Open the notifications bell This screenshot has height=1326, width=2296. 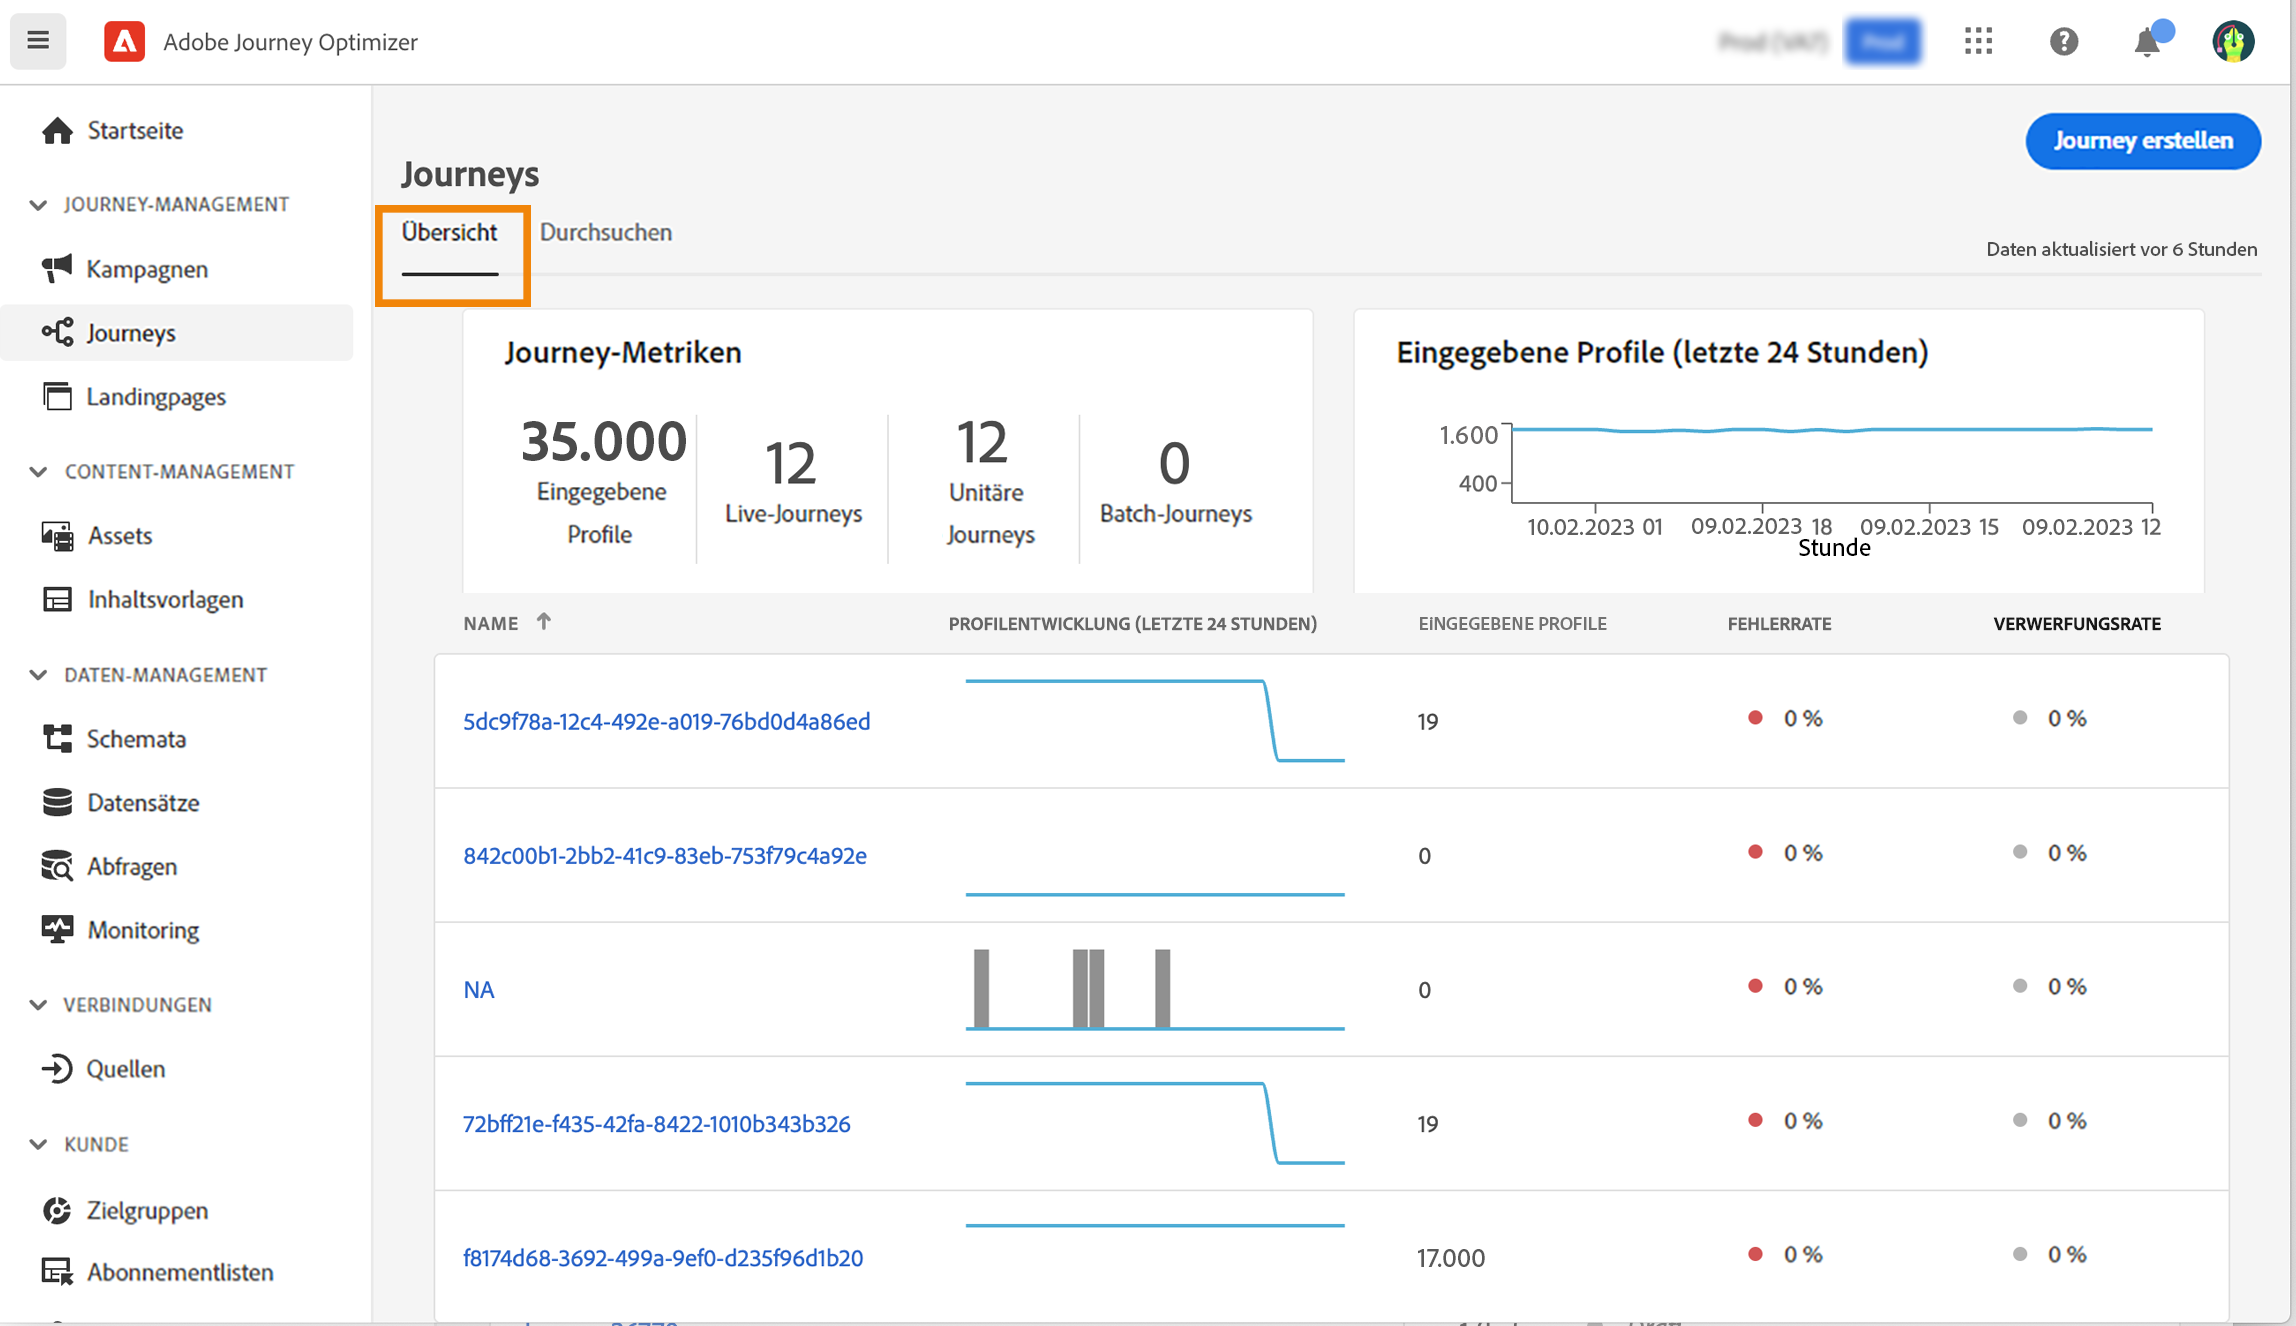pos(2147,42)
